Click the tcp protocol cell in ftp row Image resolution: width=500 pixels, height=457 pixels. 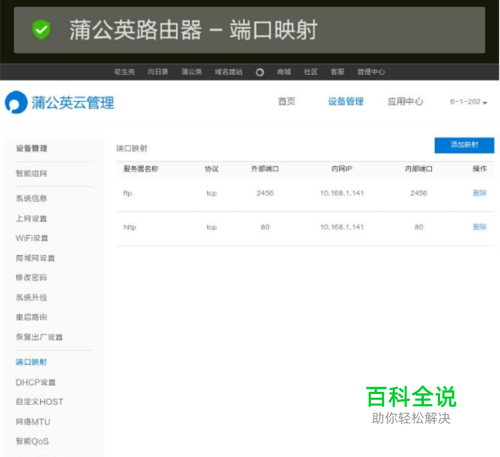(x=212, y=193)
